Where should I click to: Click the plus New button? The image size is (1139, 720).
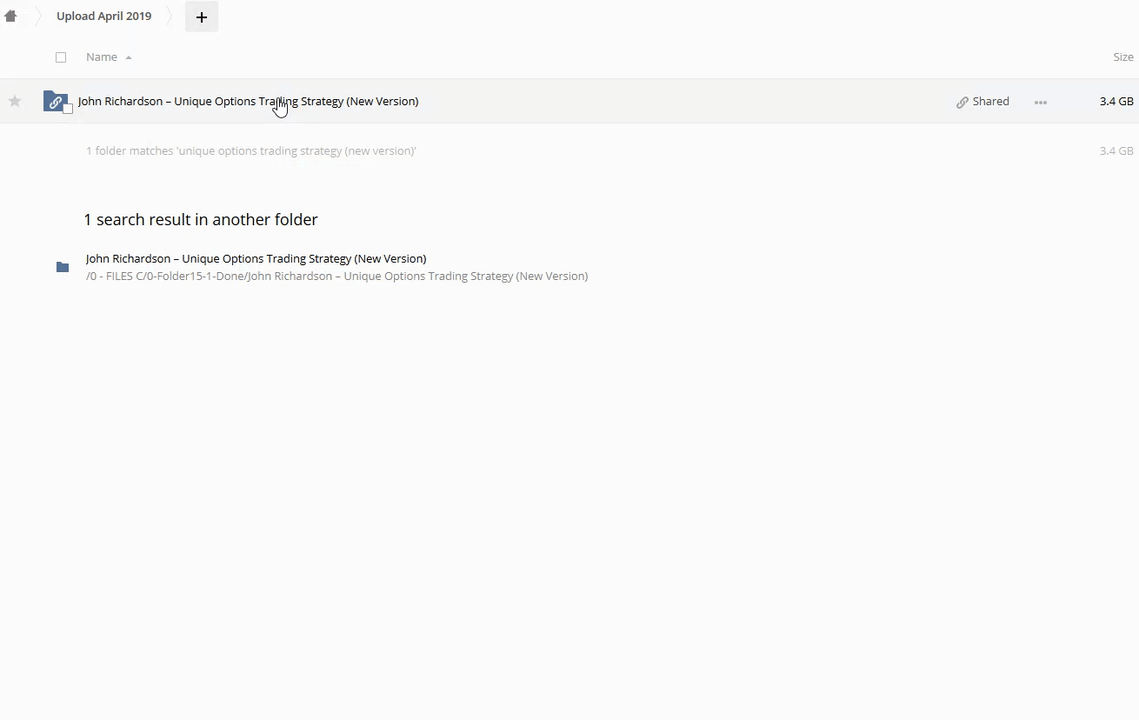point(201,17)
